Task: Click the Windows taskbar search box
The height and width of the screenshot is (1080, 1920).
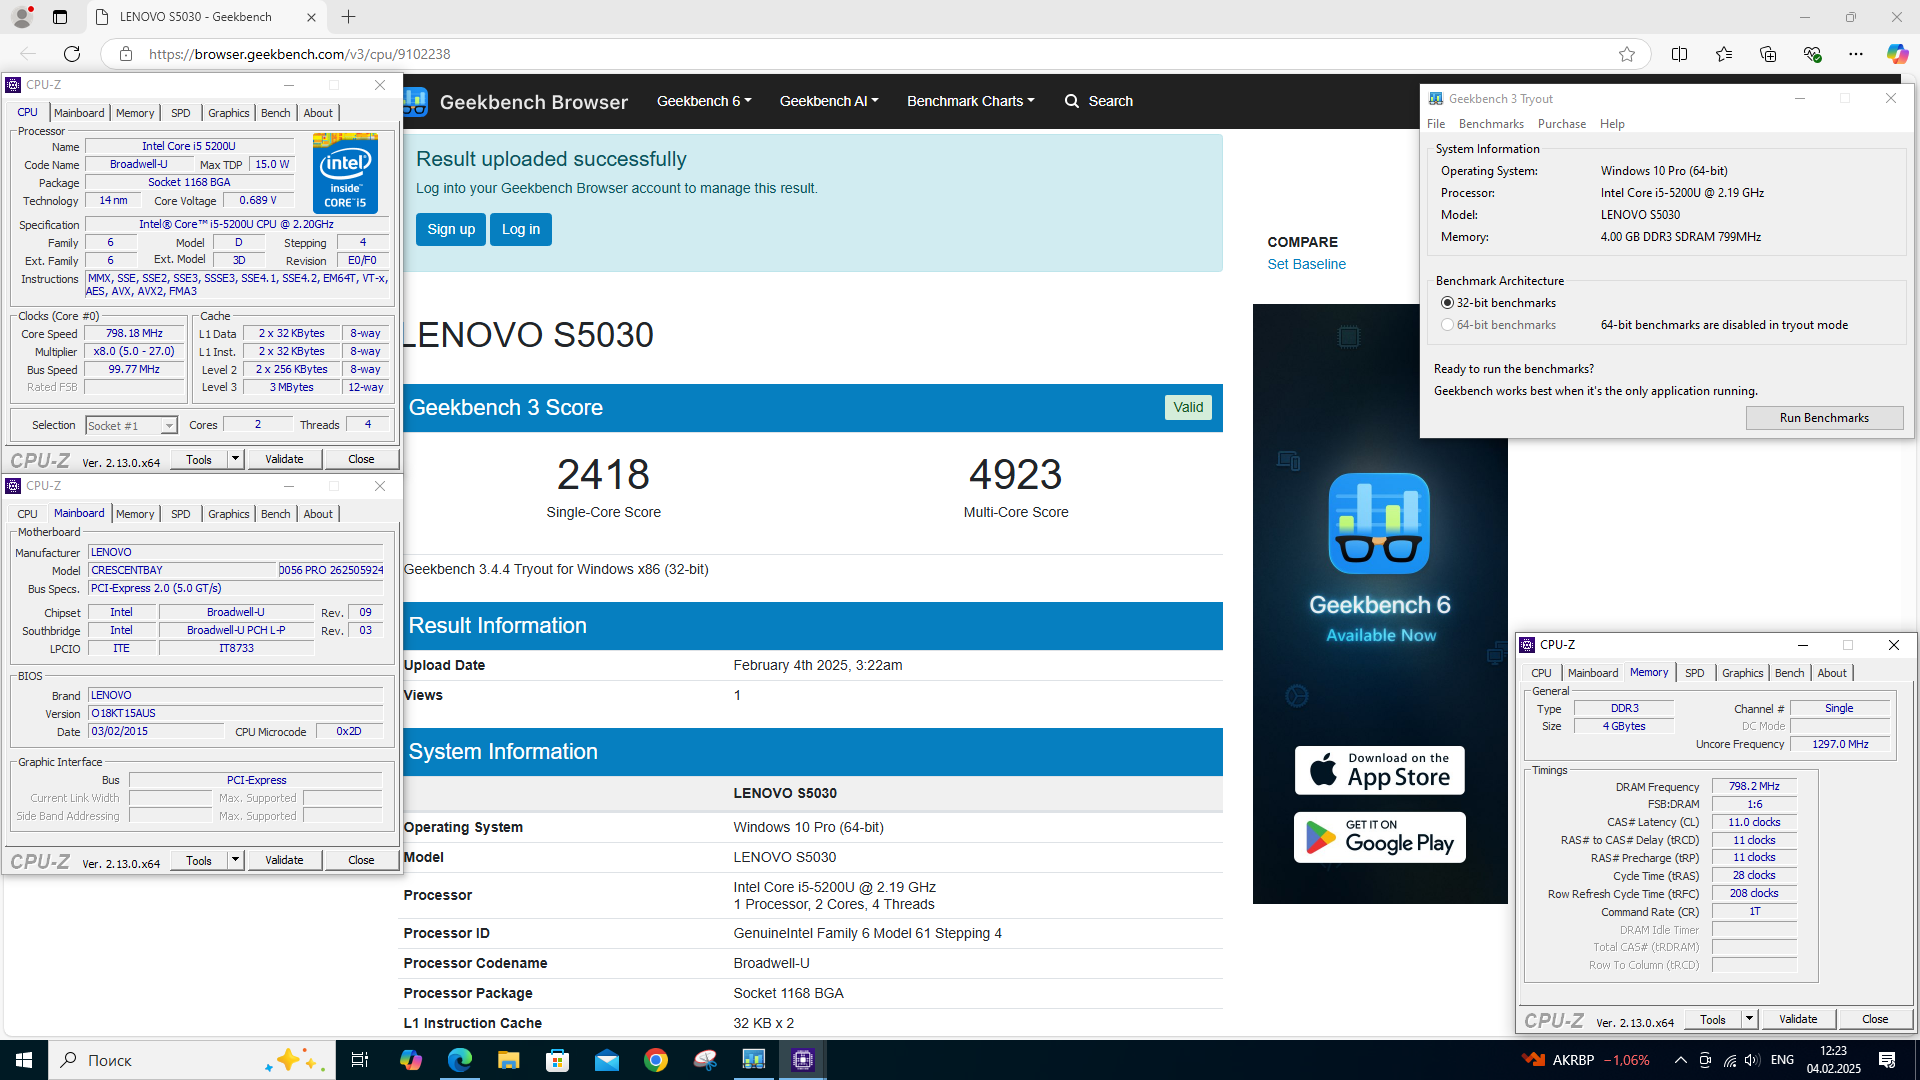Action: pos(191,1060)
